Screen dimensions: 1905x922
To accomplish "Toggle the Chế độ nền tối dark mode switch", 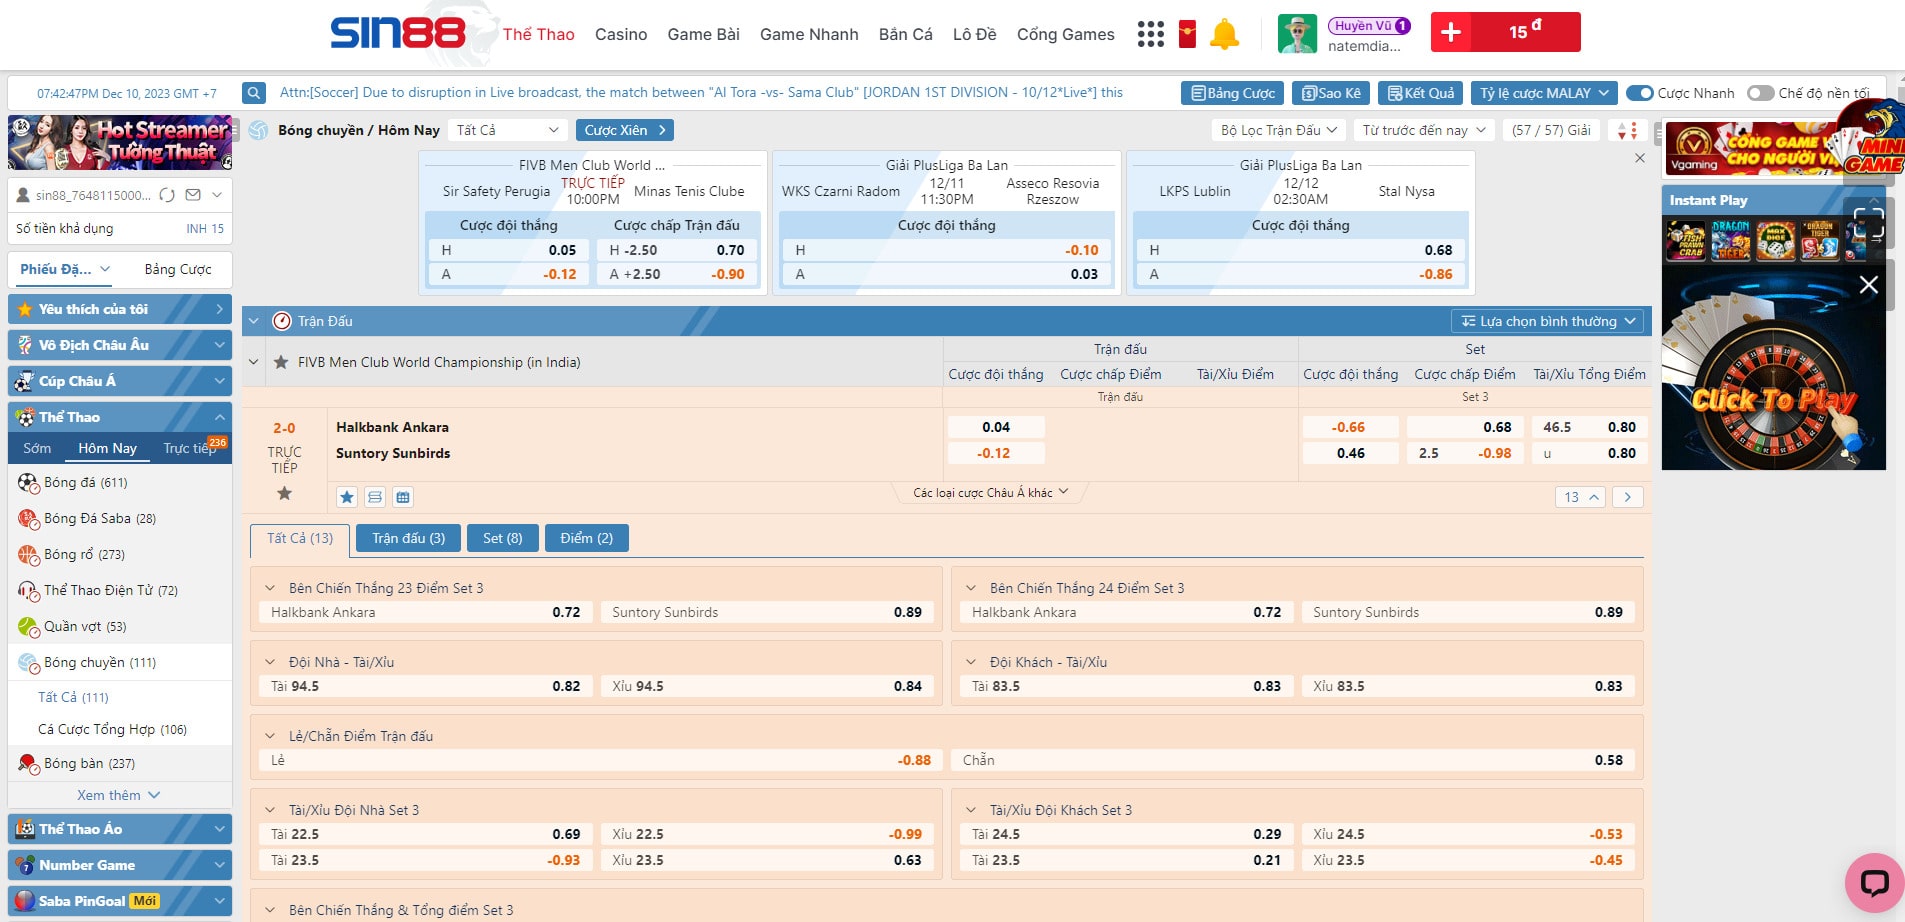I will [1761, 93].
